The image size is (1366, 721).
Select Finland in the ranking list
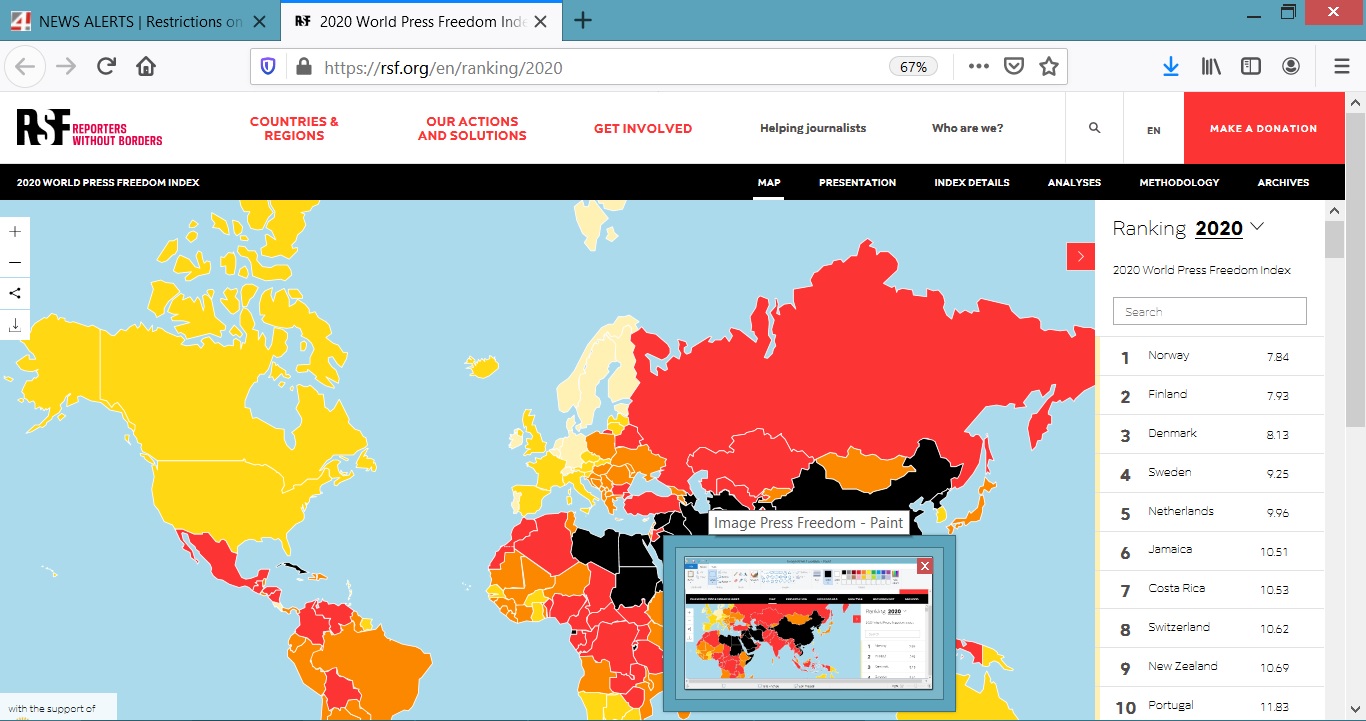point(1210,395)
